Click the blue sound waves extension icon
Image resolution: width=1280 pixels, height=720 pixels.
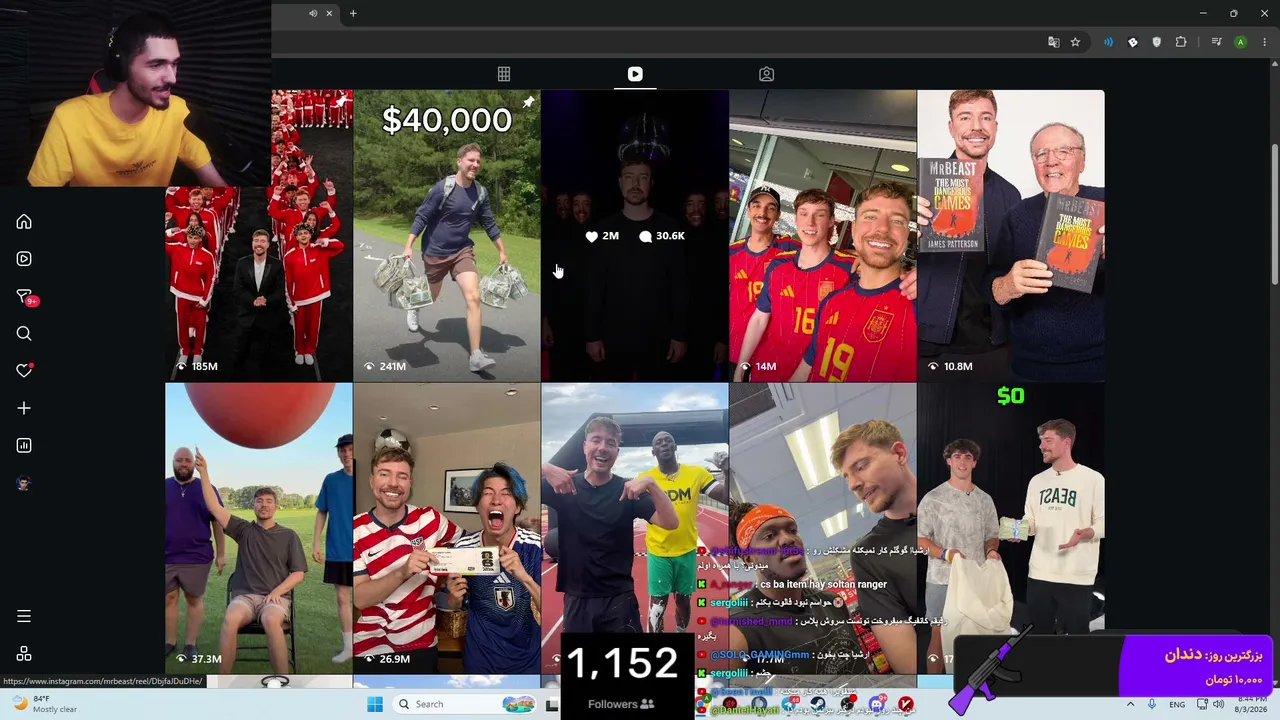click(x=1108, y=42)
